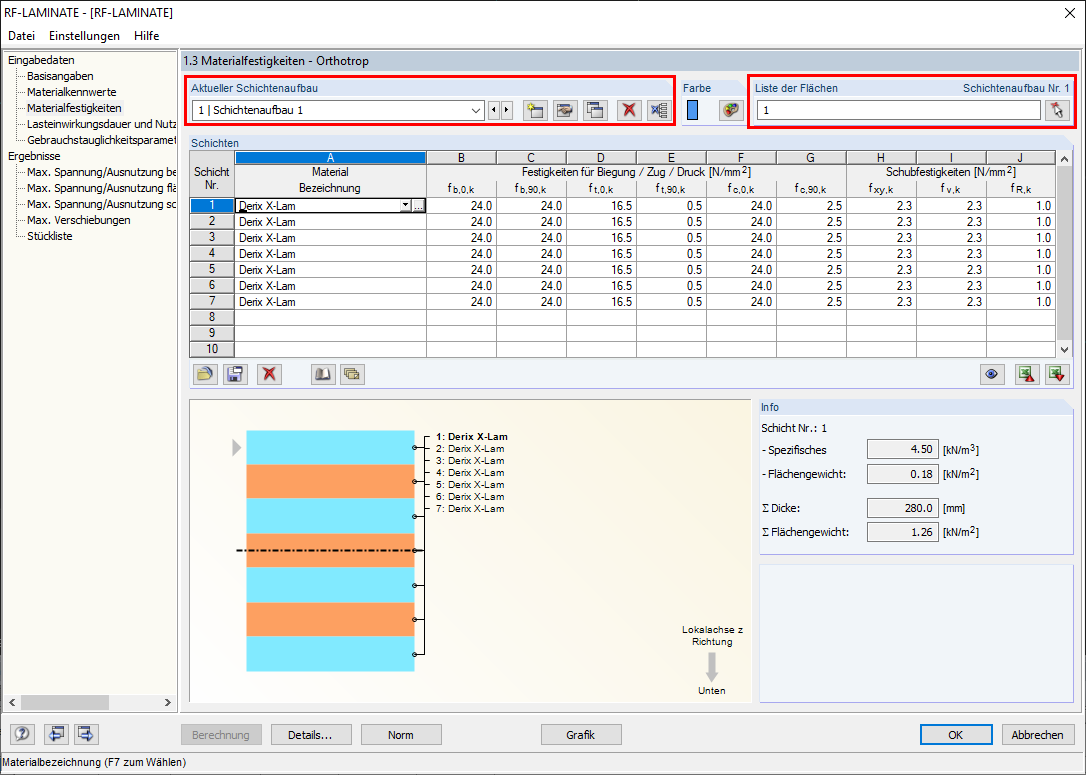Click Derix X-Lam cell in row 5
Viewport: 1086px width, 775px height.
330,269
